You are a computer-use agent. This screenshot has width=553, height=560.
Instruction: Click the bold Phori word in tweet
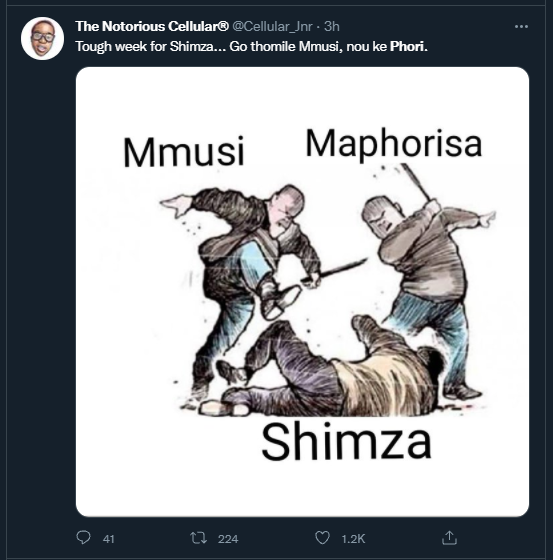(x=409, y=46)
